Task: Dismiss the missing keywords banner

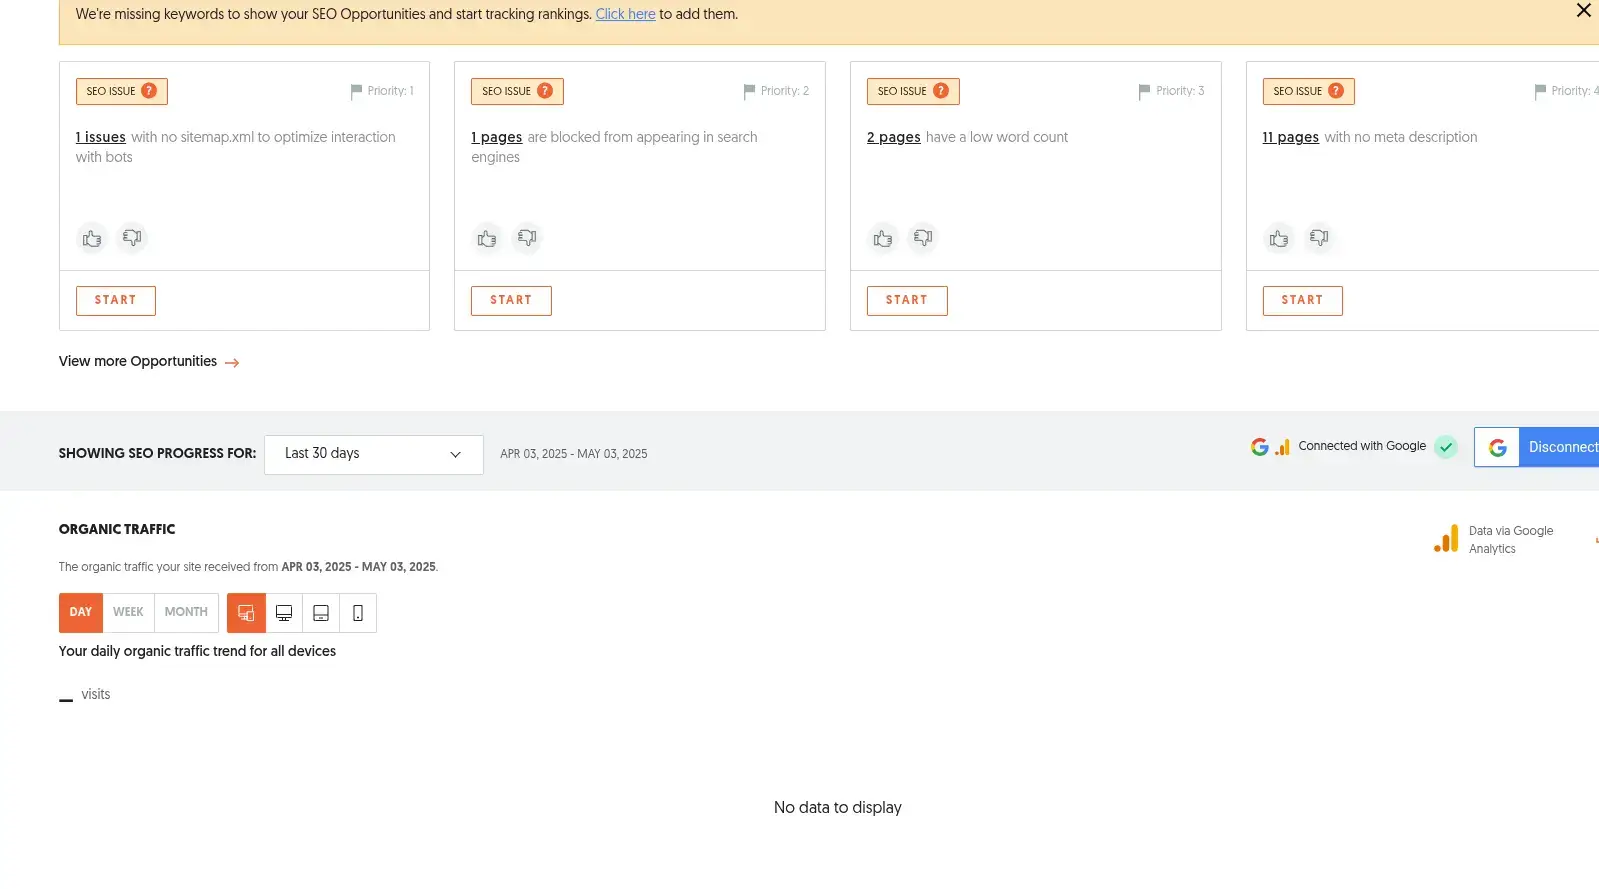Action: tap(1583, 11)
